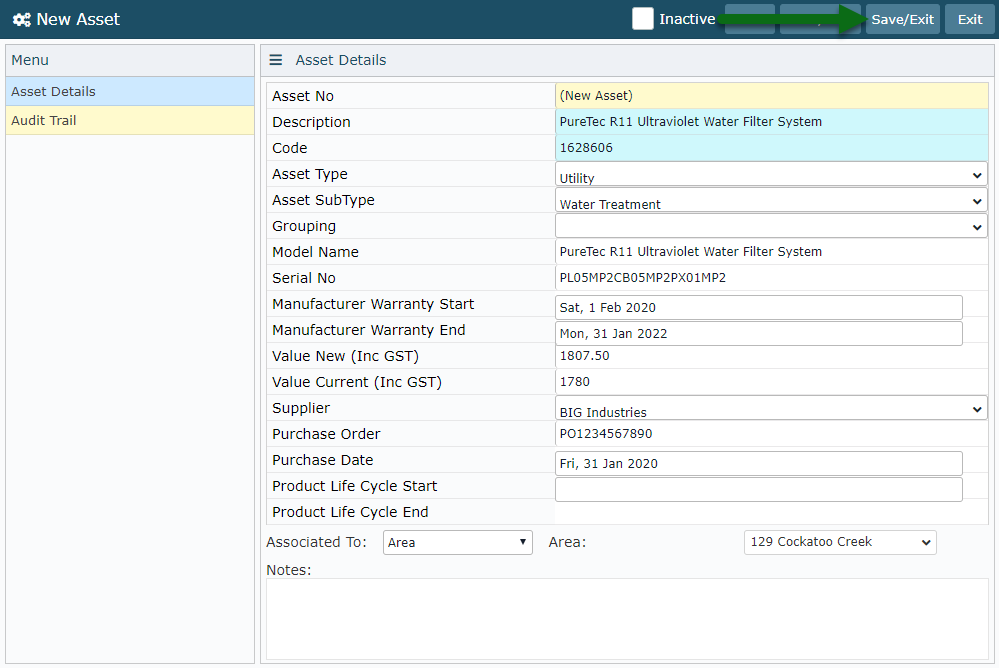Viewport: 999px width, 668px height.
Task: Click the Associated To: label
Action: [x=317, y=542]
